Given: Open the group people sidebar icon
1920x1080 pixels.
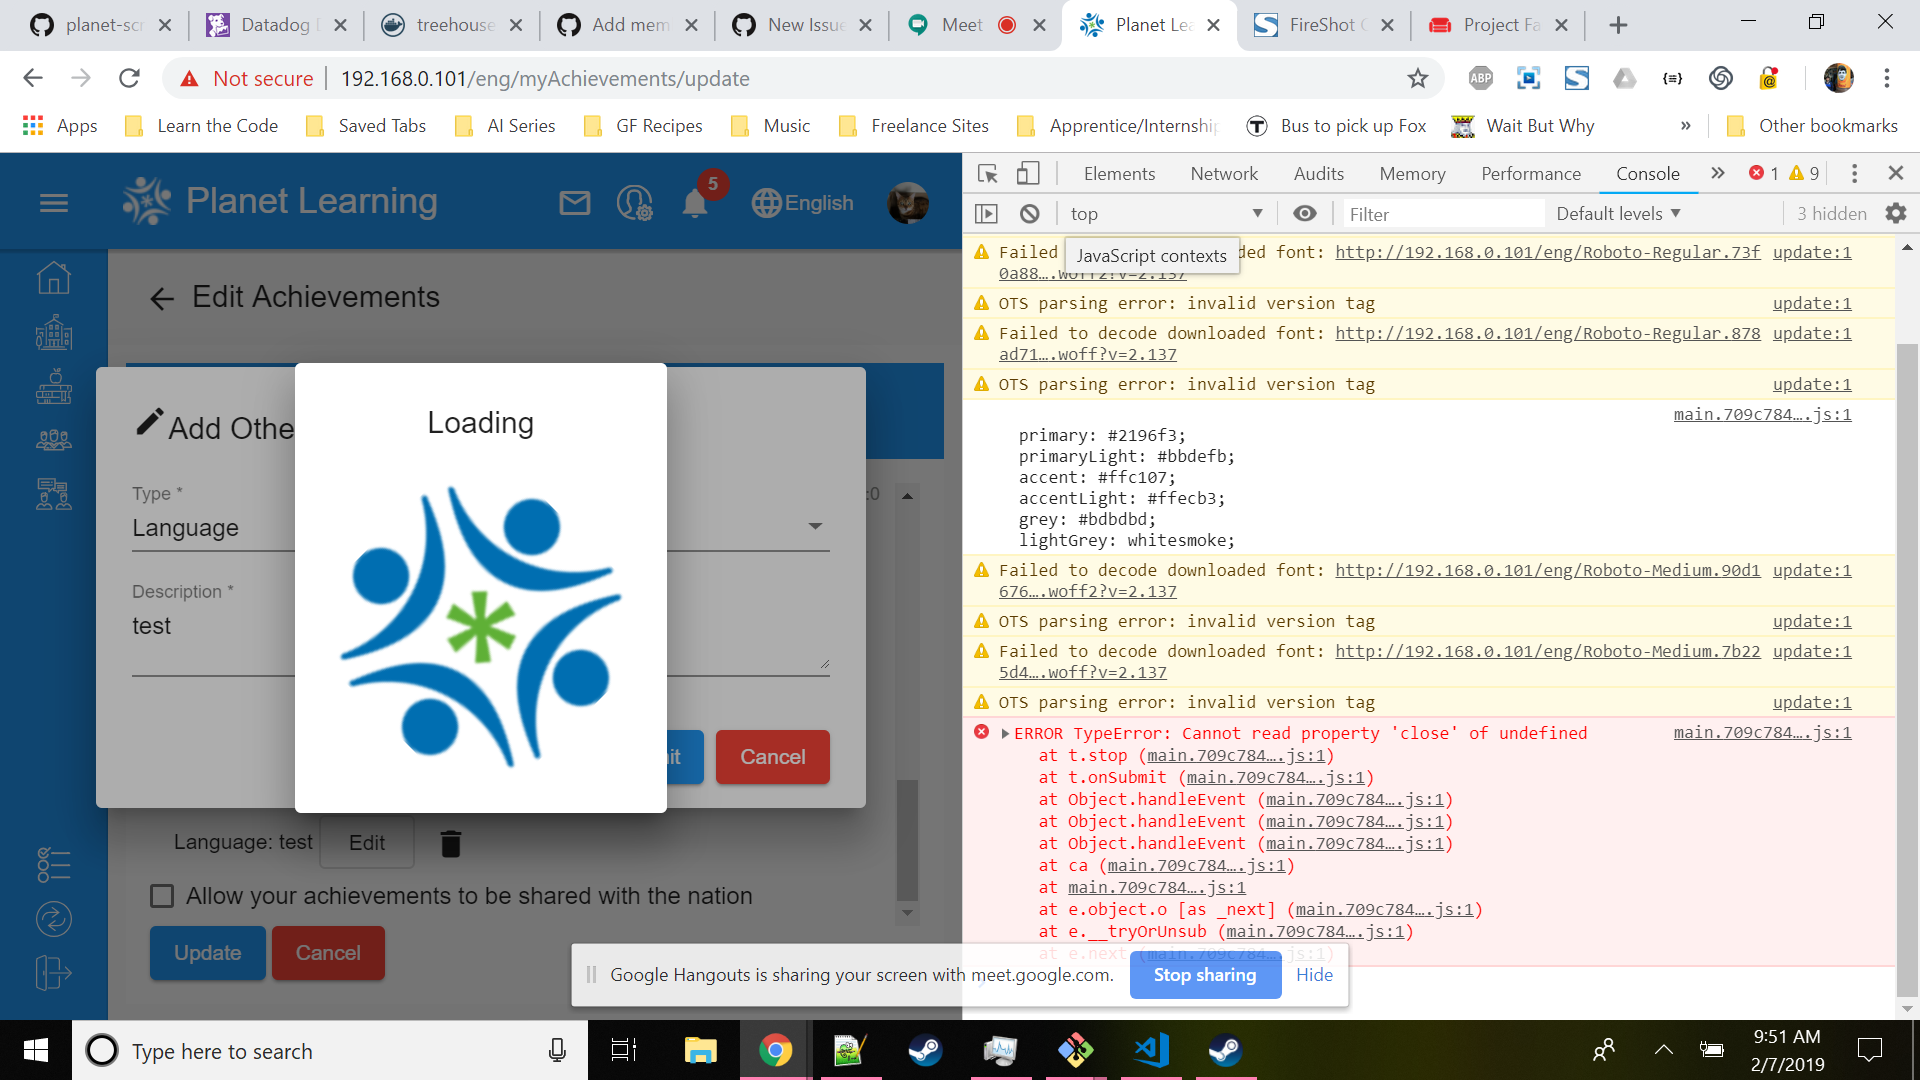Looking at the screenshot, I should point(54,440).
